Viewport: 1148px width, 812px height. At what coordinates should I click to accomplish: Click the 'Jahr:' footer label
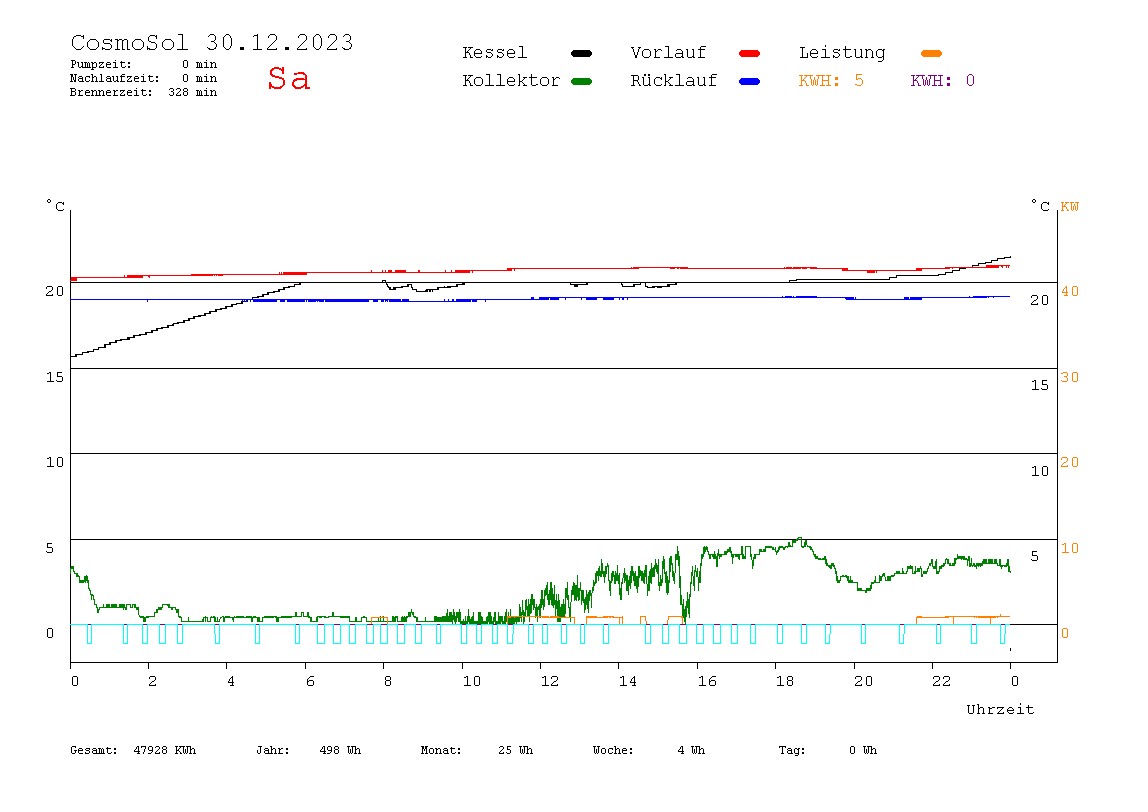tap(272, 750)
